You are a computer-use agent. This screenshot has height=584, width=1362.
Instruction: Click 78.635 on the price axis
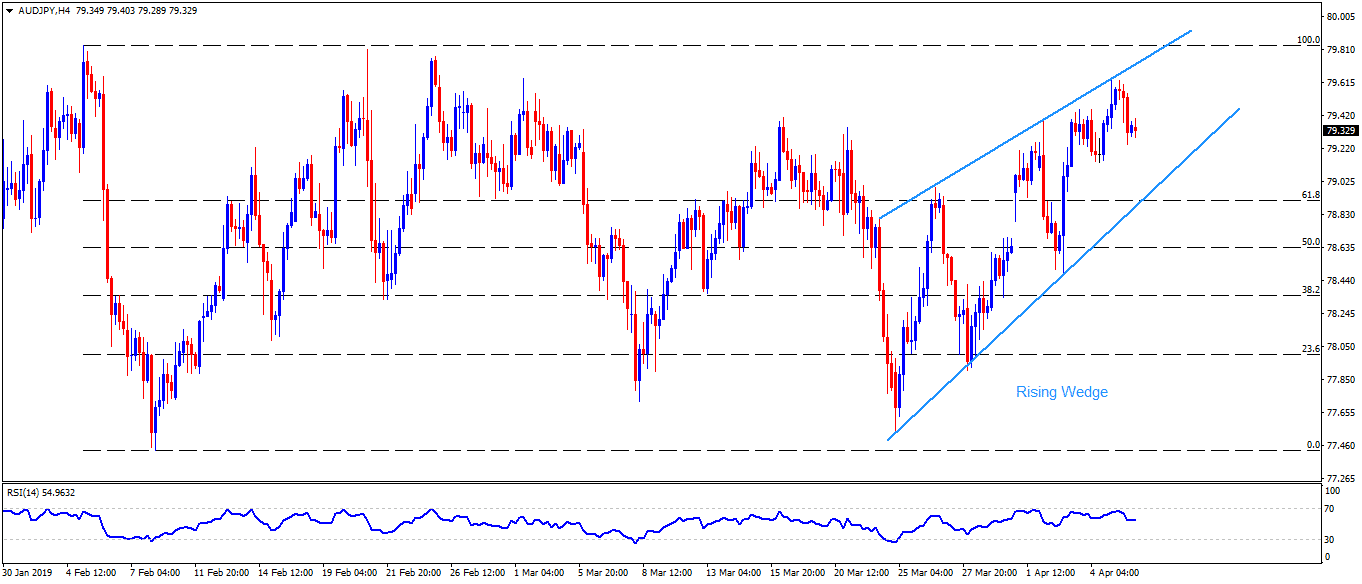(x=1341, y=247)
